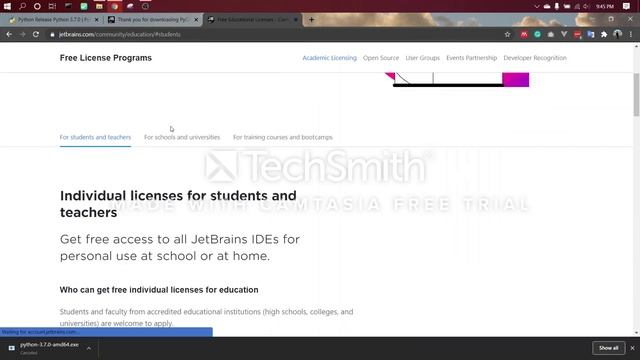Reload the current page
640x360 pixels.
coord(36,35)
